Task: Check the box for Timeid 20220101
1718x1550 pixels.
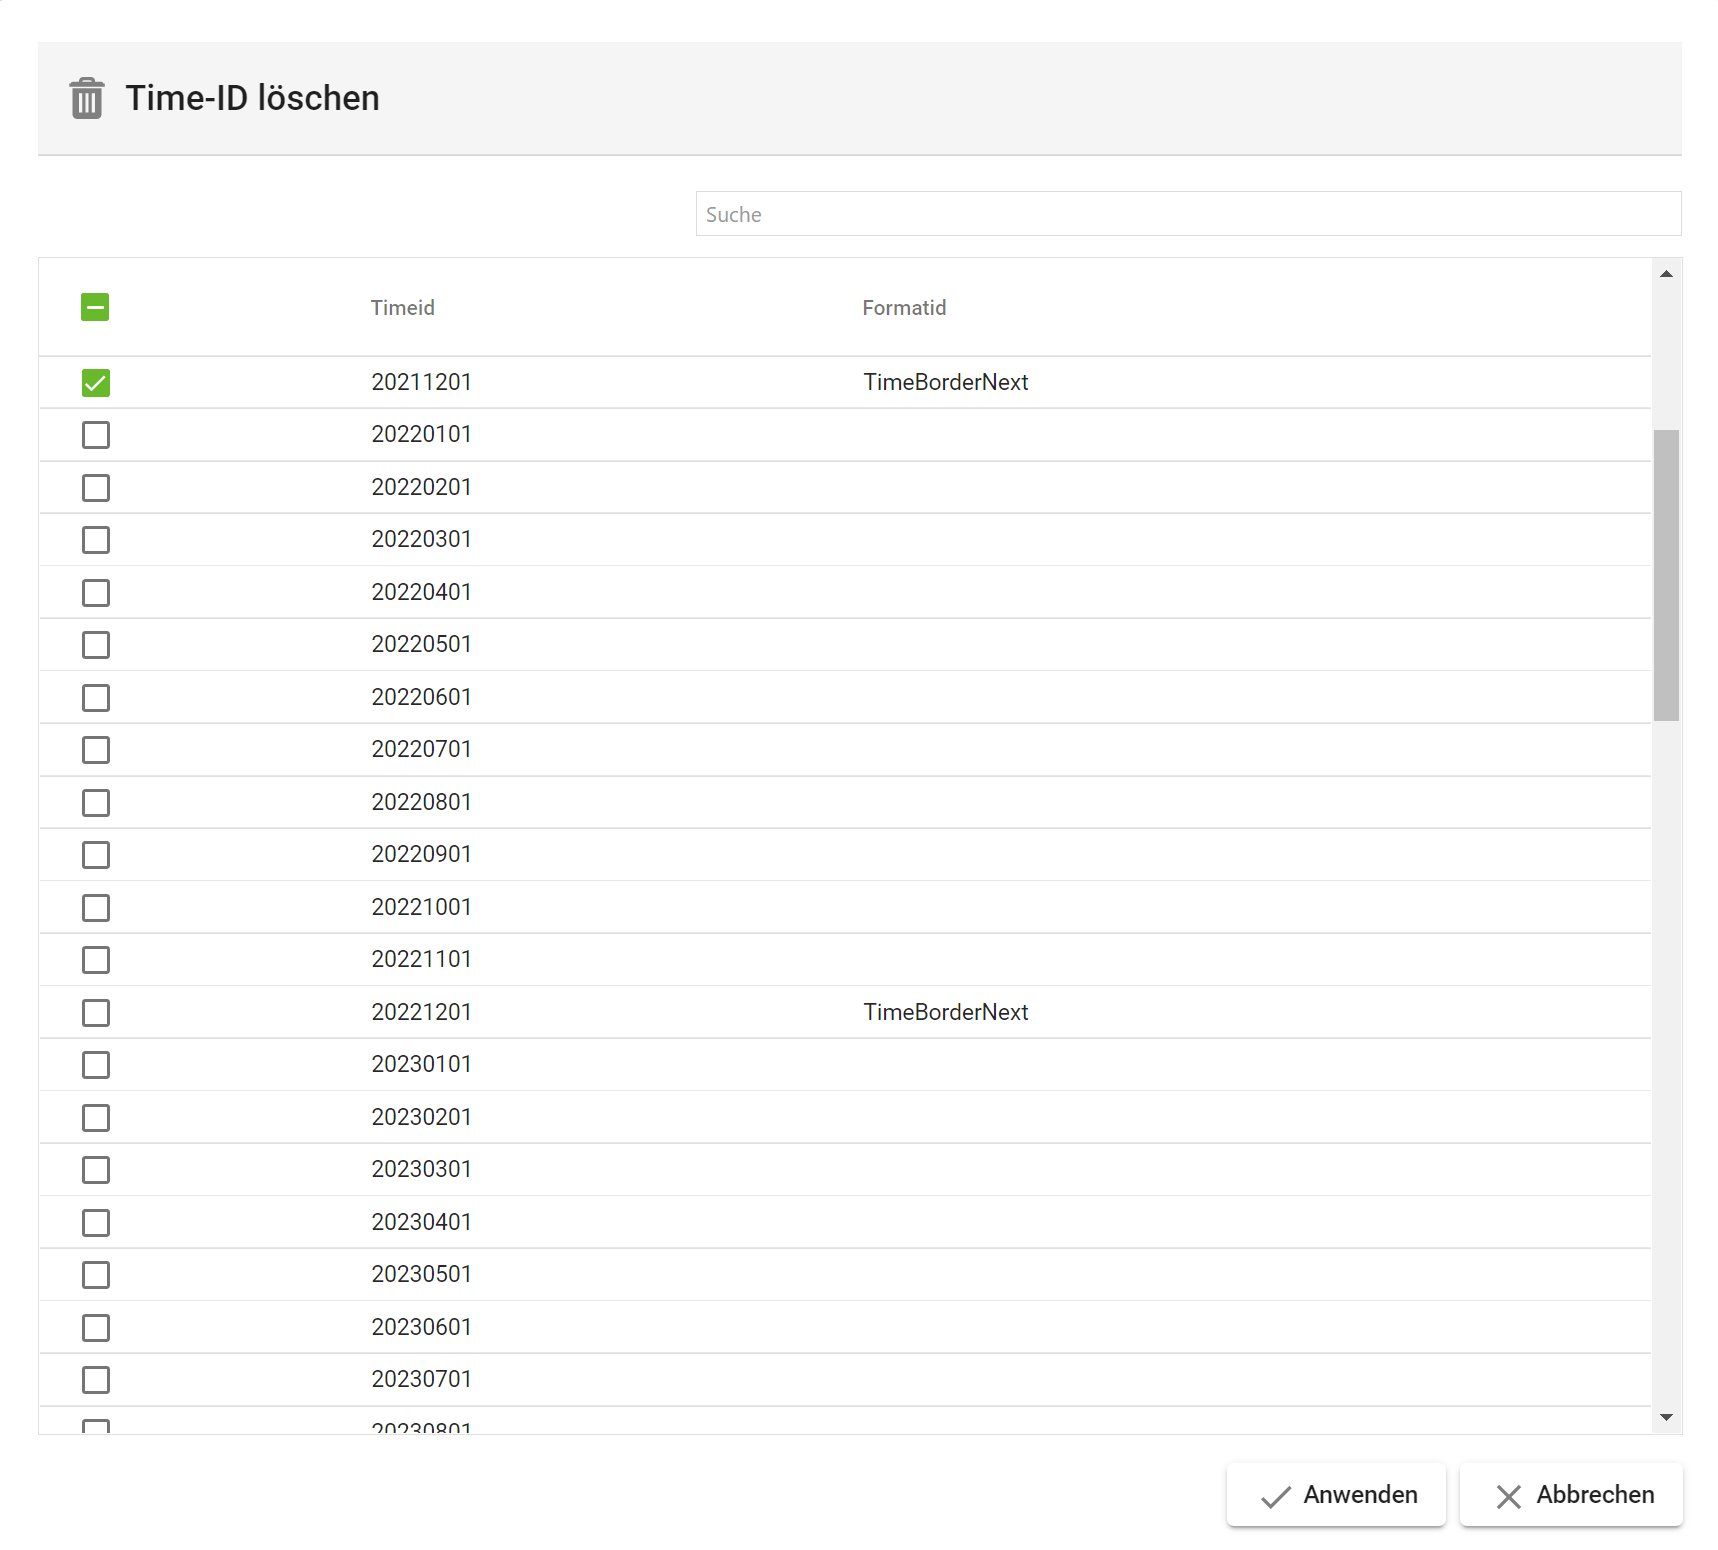Action: [95, 435]
